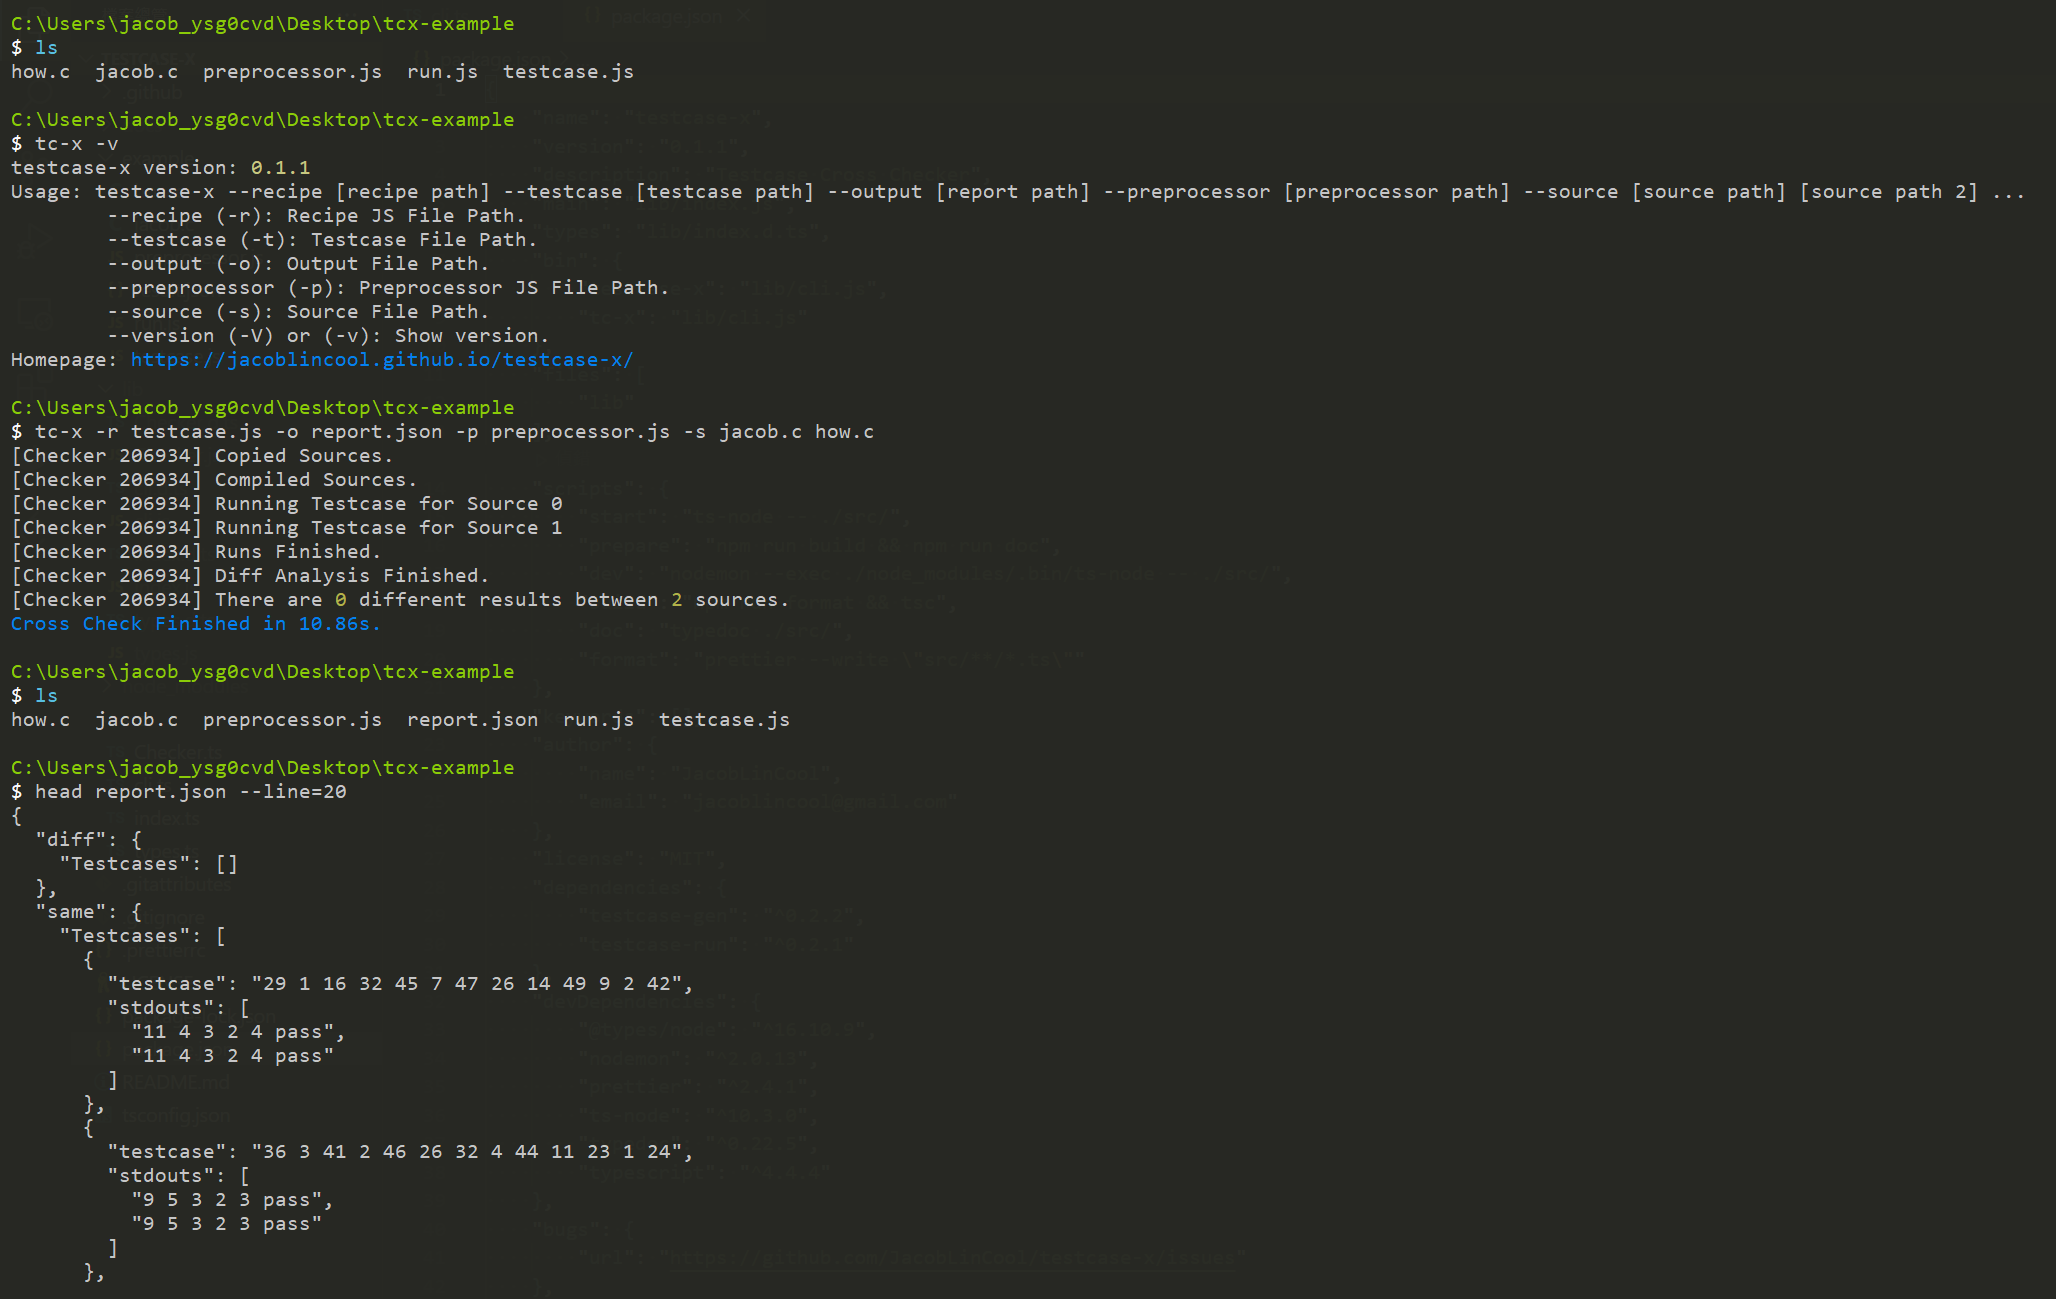Click the version number 0.1.1
Viewport: 2056px width, 1299px height.
click(280, 168)
